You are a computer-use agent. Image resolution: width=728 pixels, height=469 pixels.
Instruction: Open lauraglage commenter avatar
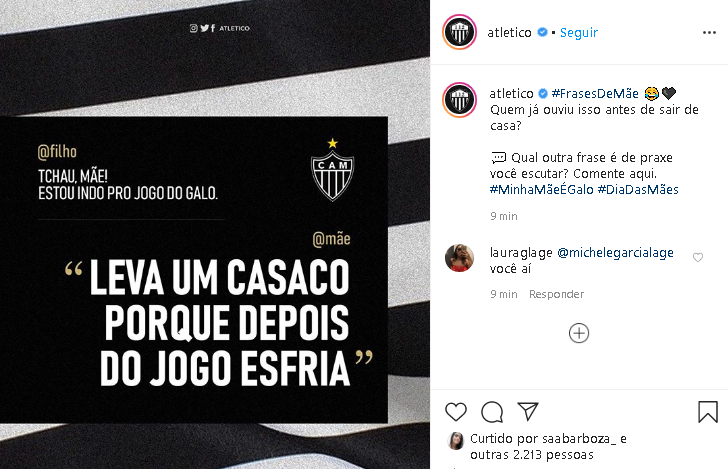[x=459, y=258]
